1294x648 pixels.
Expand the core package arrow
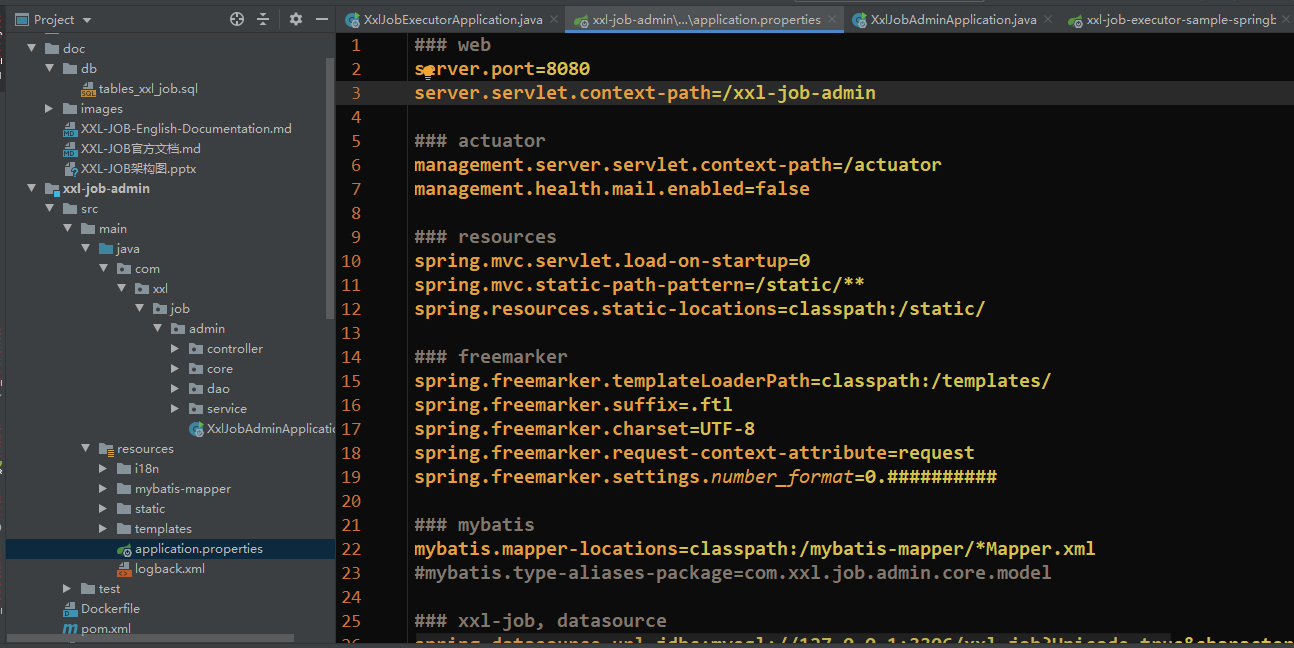click(x=175, y=369)
